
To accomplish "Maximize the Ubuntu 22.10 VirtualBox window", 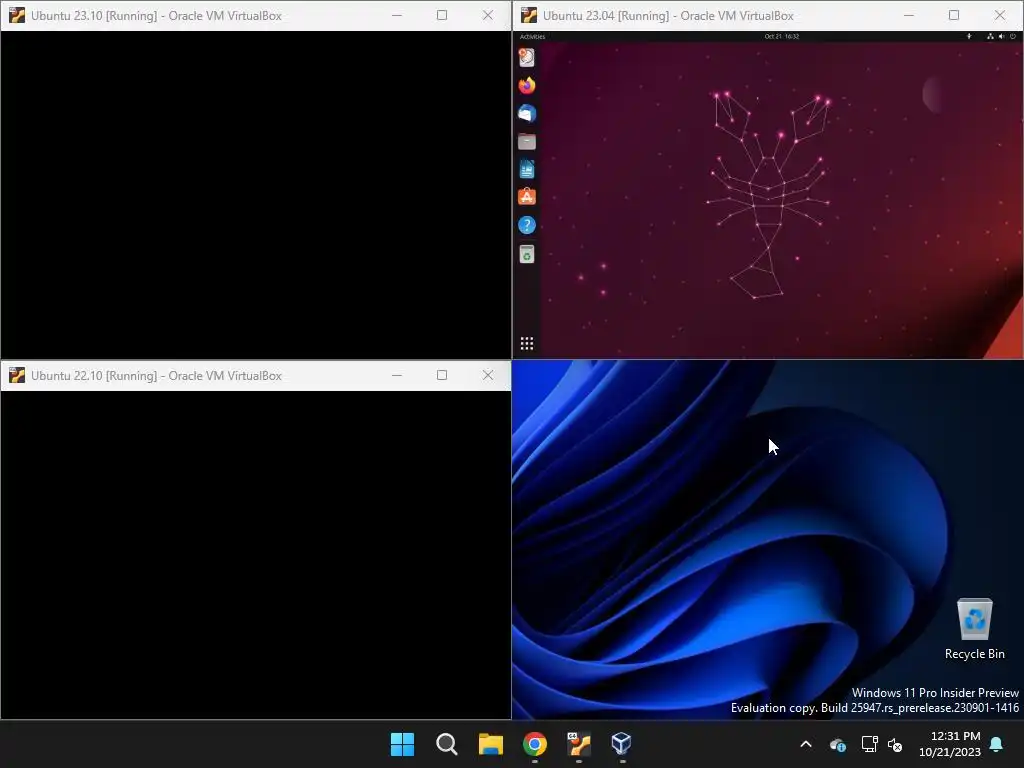I will coord(442,375).
